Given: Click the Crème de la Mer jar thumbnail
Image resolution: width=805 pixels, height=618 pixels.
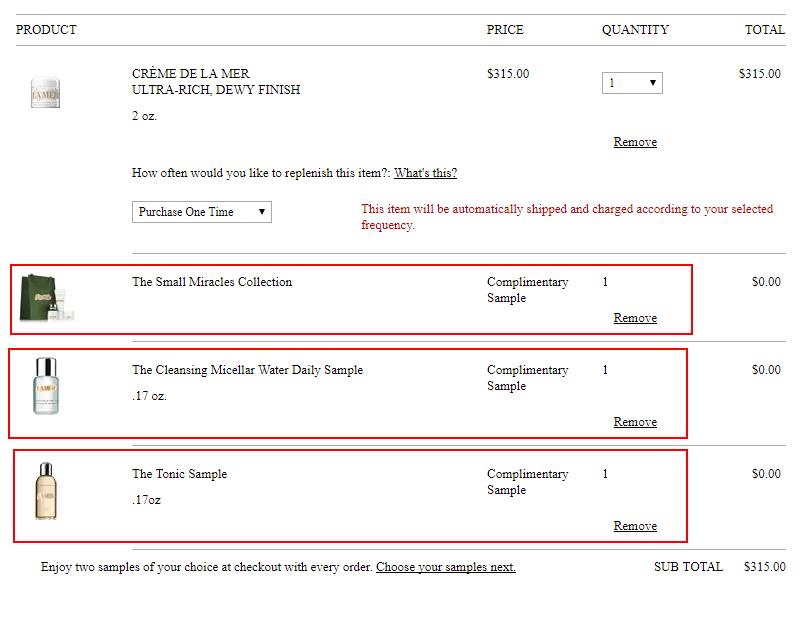Looking at the screenshot, I should [x=46, y=93].
